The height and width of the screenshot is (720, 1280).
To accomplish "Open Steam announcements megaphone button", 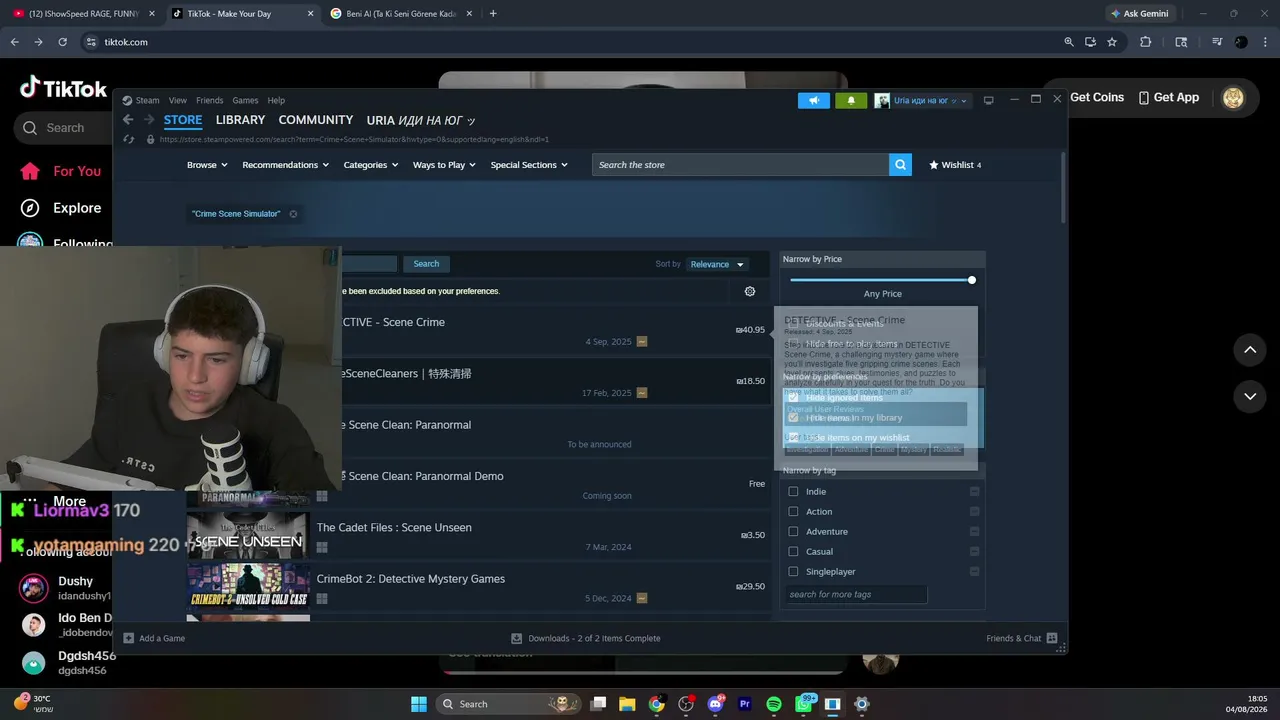I will [x=814, y=100].
